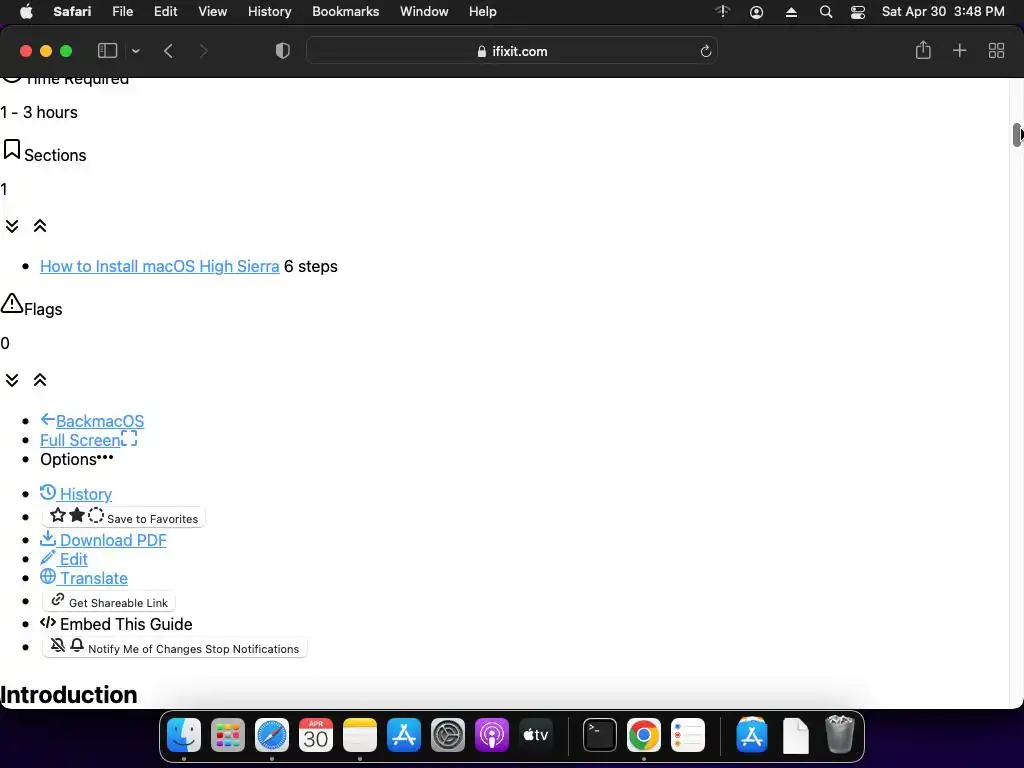Open Calendar from the Dock
This screenshot has height=768, width=1024.
pos(316,735)
